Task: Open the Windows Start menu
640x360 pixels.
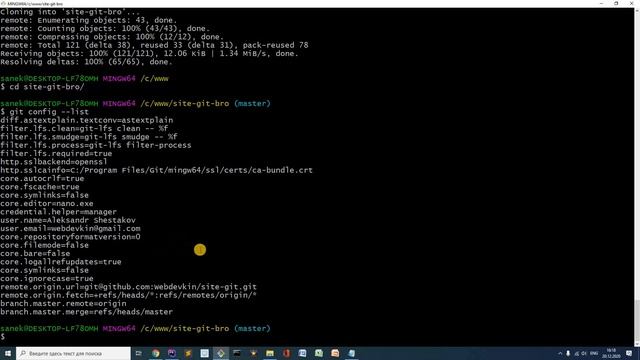Action: (8, 353)
